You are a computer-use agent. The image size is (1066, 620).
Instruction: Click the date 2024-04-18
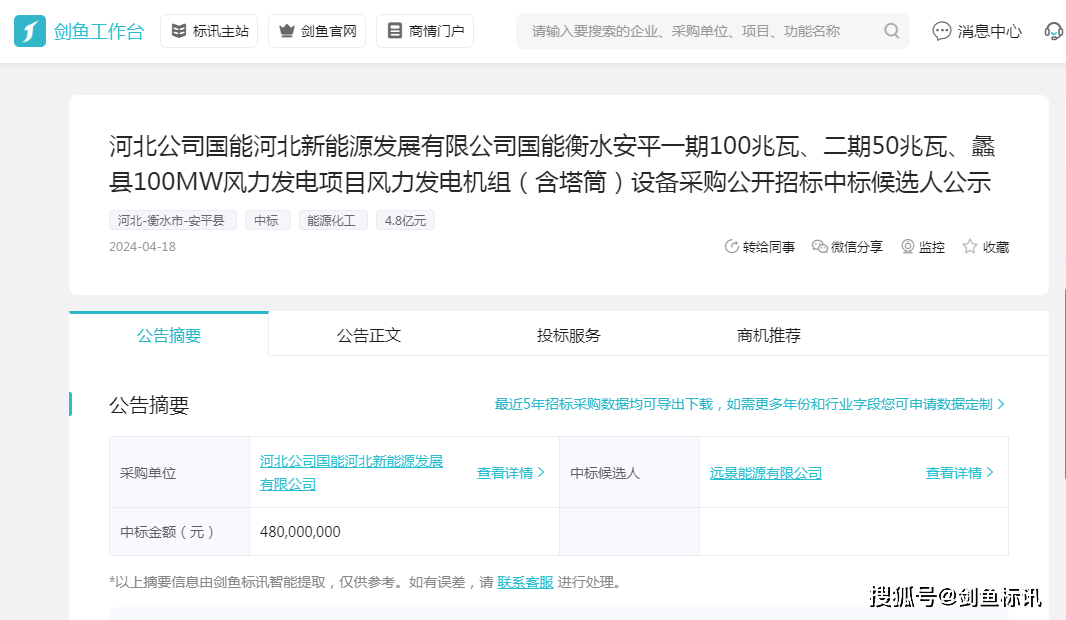[x=142, y=247]
